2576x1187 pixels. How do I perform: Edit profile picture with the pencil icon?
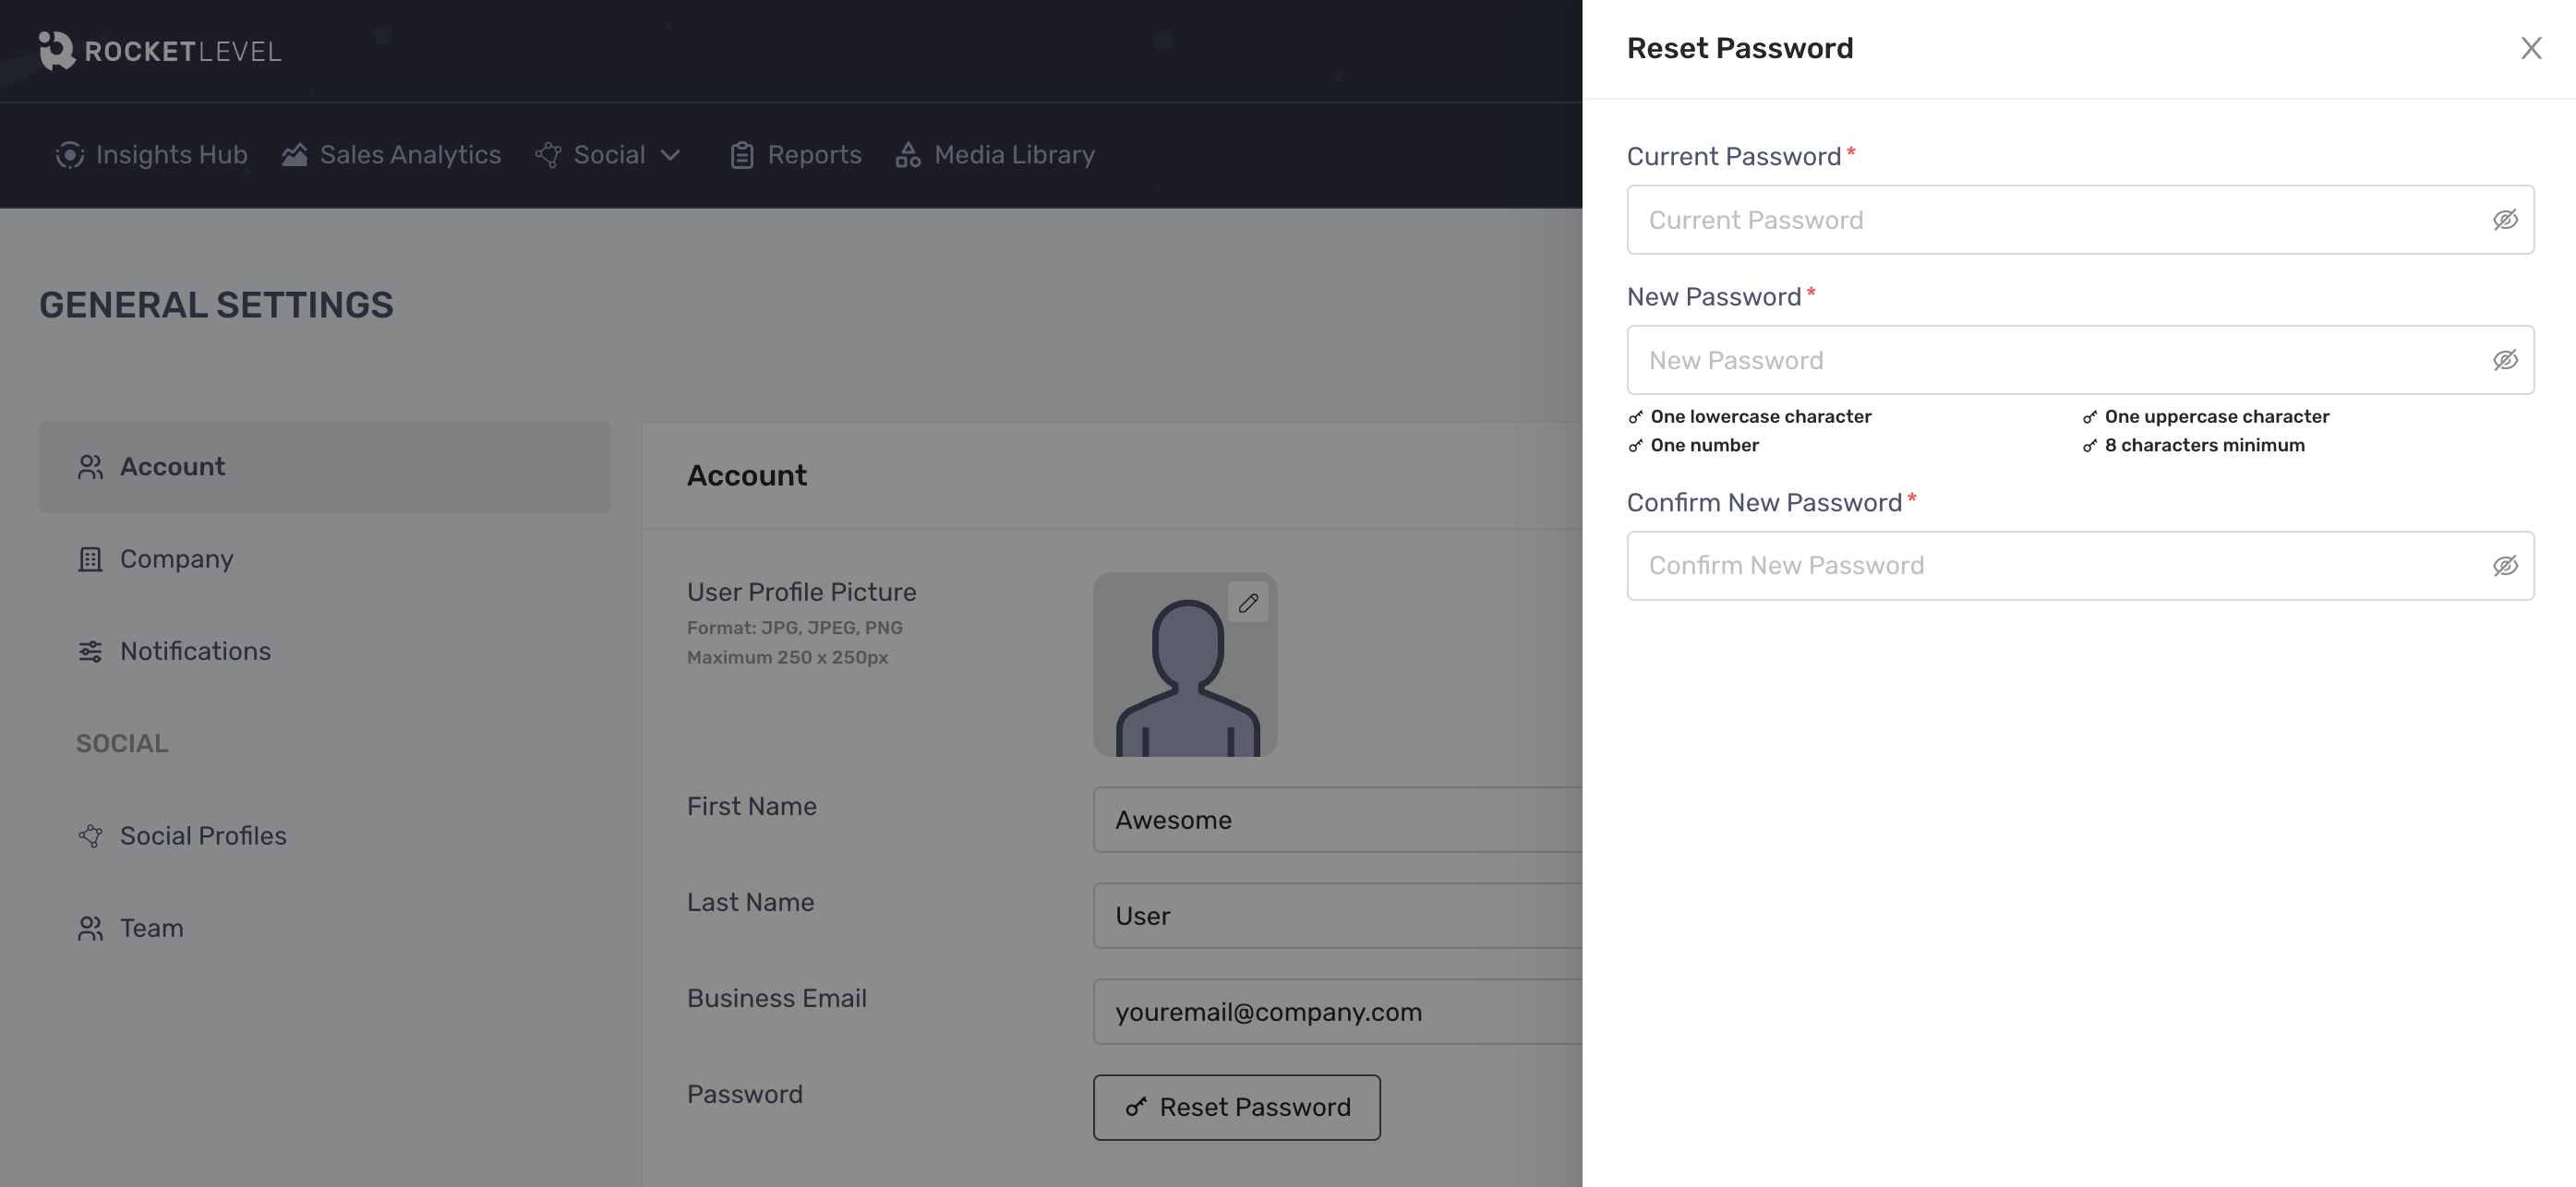click(x=1248, y=602)
